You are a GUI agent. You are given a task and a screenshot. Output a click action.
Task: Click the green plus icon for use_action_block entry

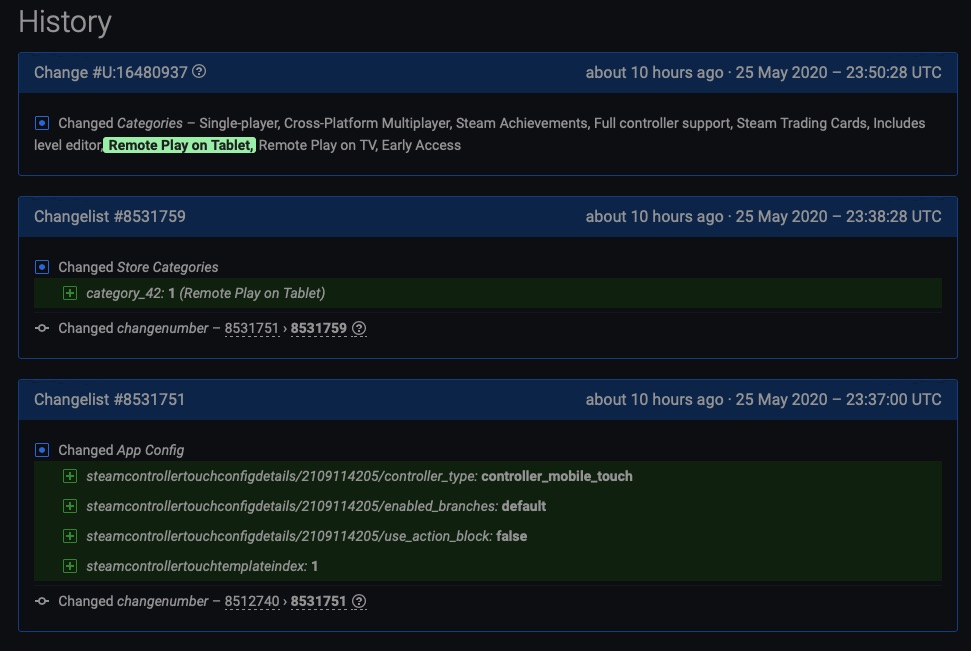pos(69,536)
